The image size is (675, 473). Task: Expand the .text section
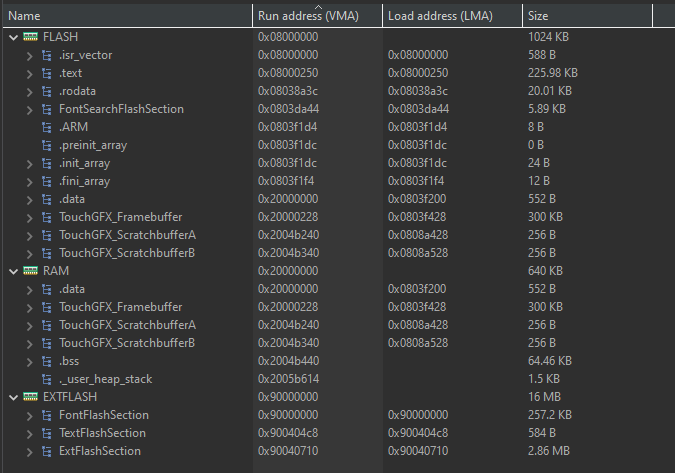tap(29, 74)
